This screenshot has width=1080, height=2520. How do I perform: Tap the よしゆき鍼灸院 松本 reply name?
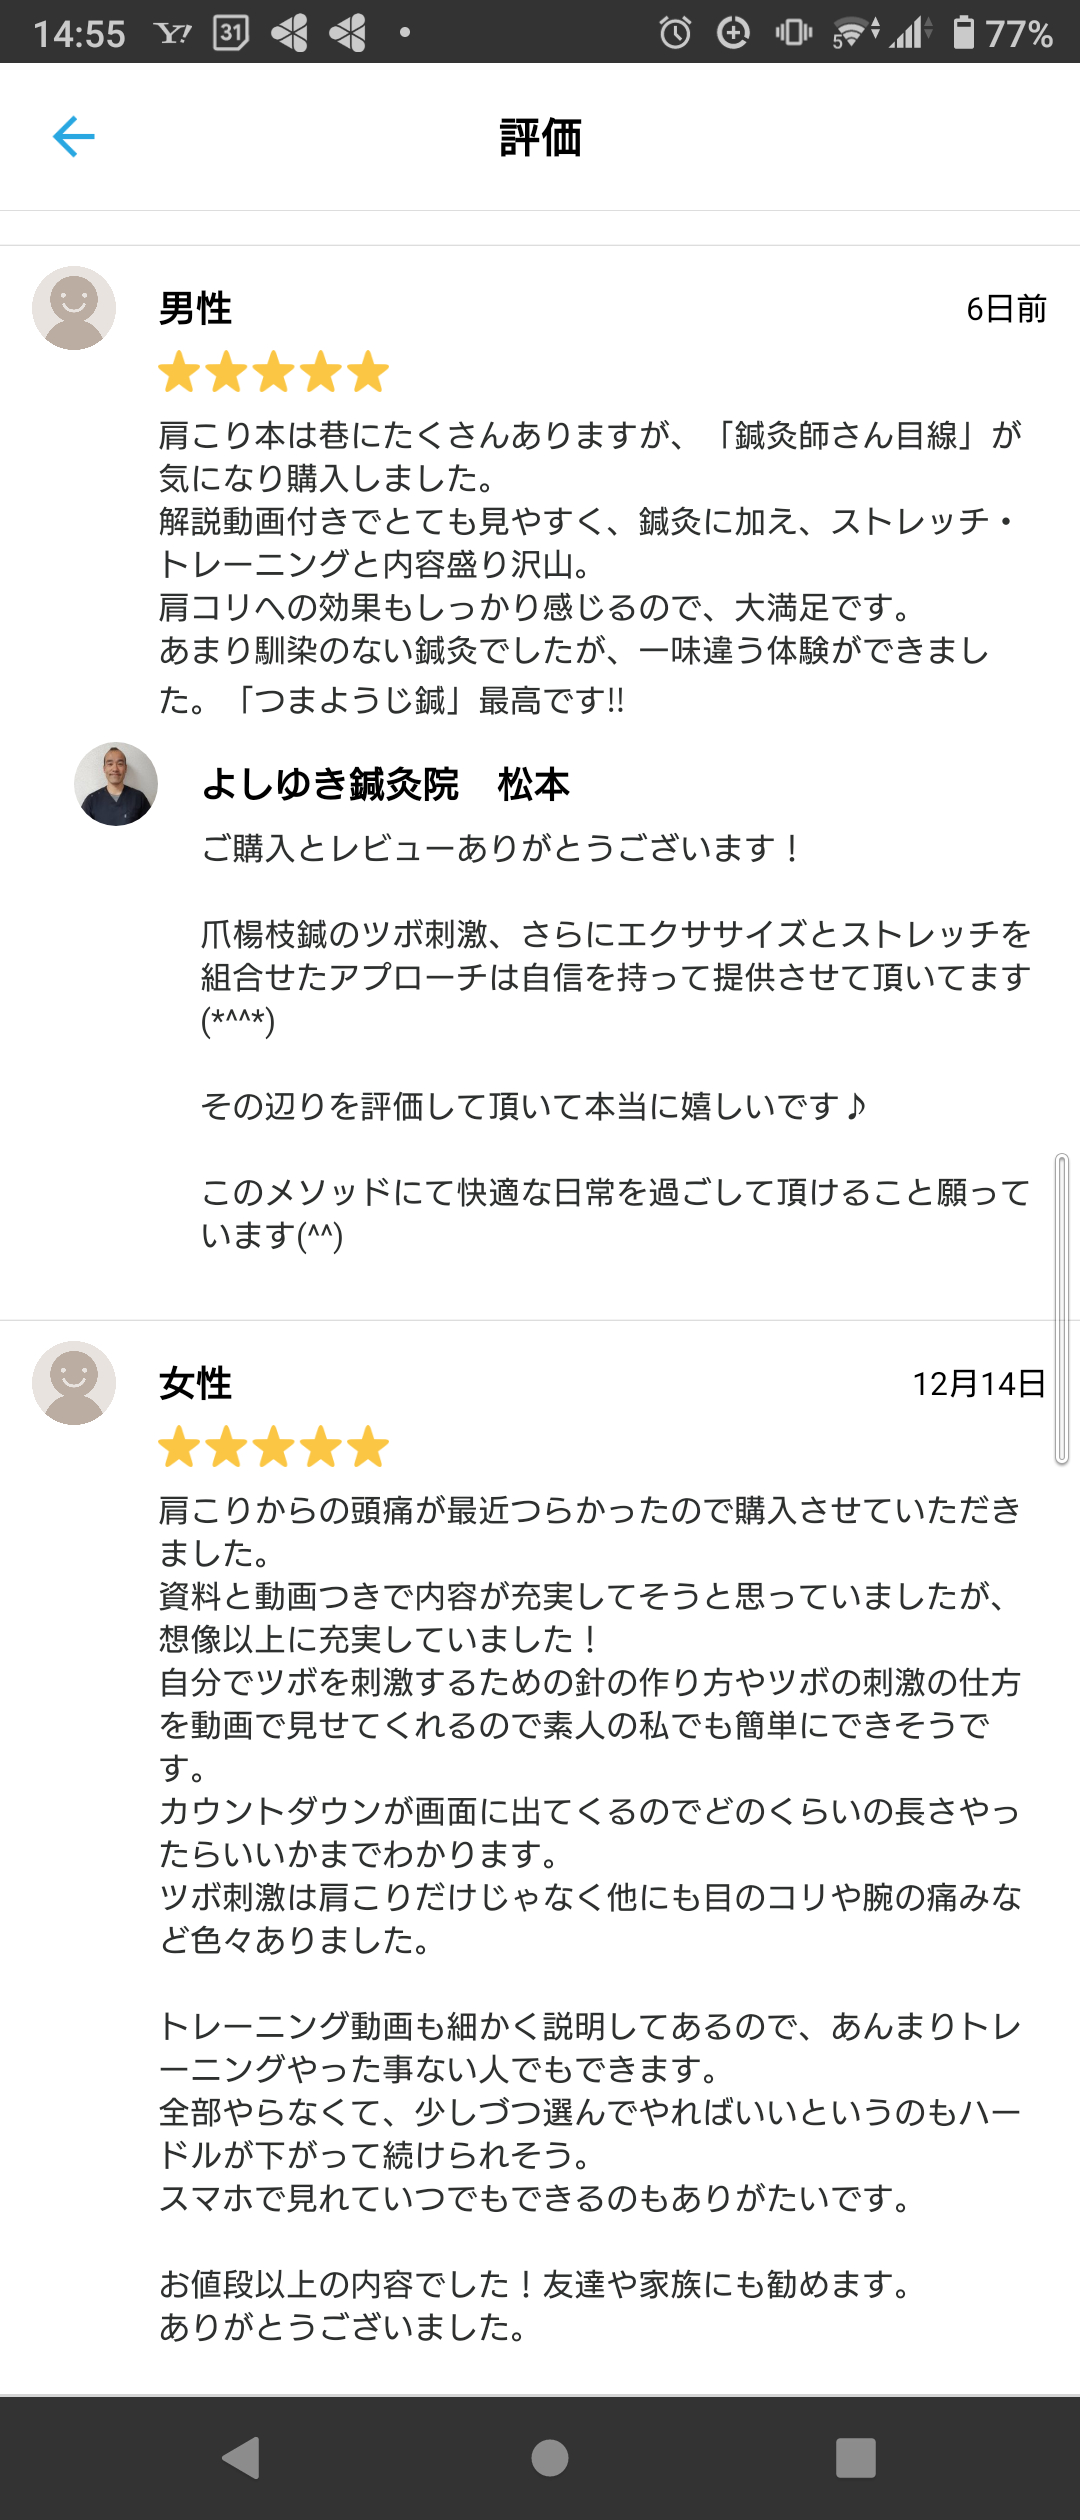[x=386, y=784]
